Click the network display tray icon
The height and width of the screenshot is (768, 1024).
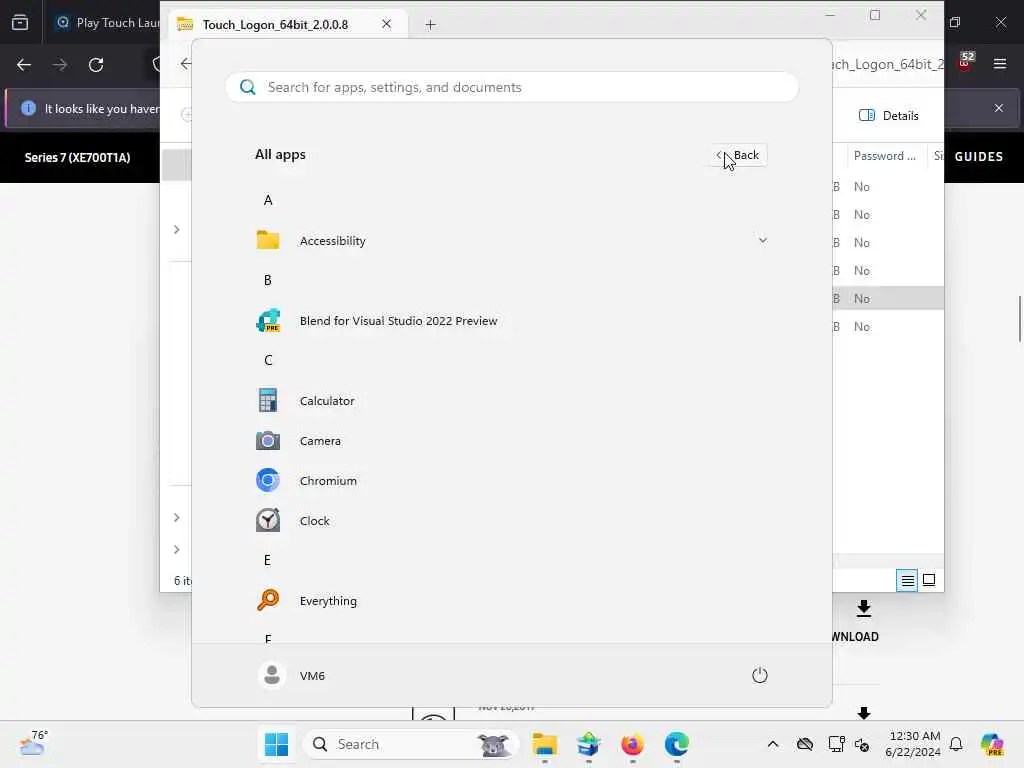[x=836, y=744]
